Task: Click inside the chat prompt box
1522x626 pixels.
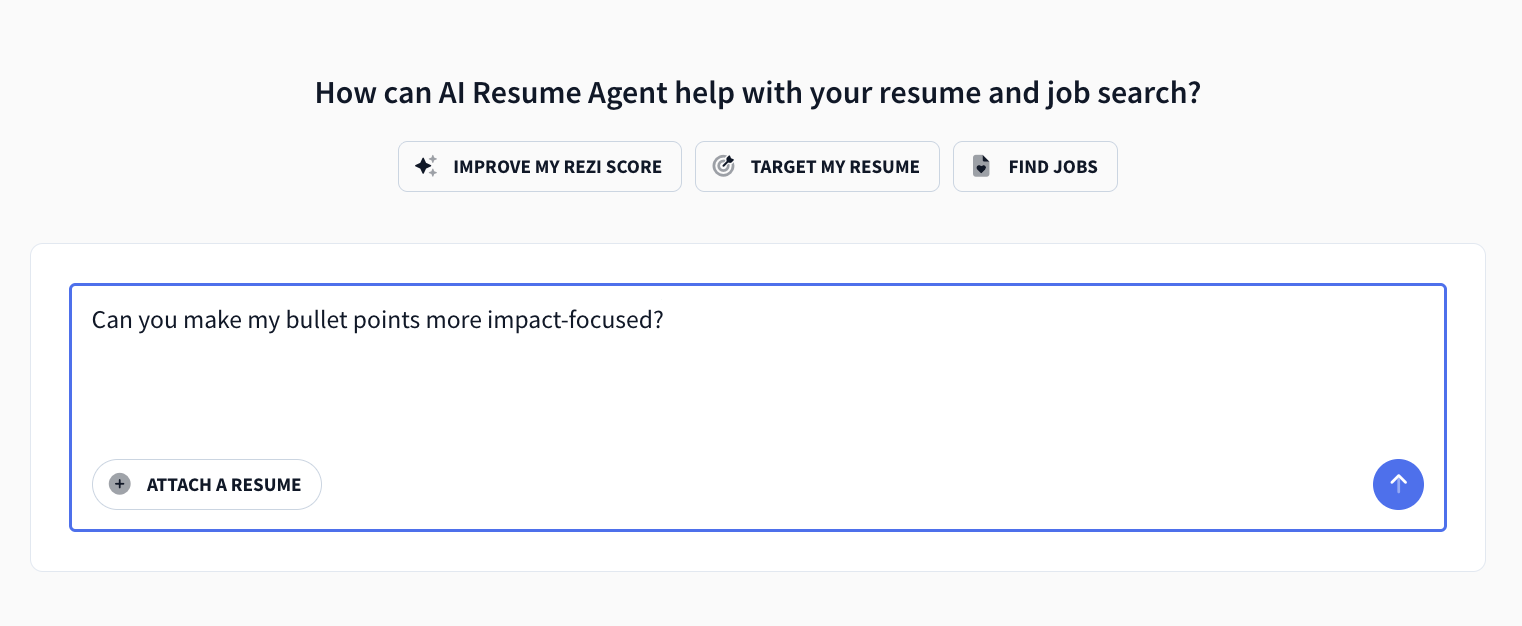Action: click(757, 380)
